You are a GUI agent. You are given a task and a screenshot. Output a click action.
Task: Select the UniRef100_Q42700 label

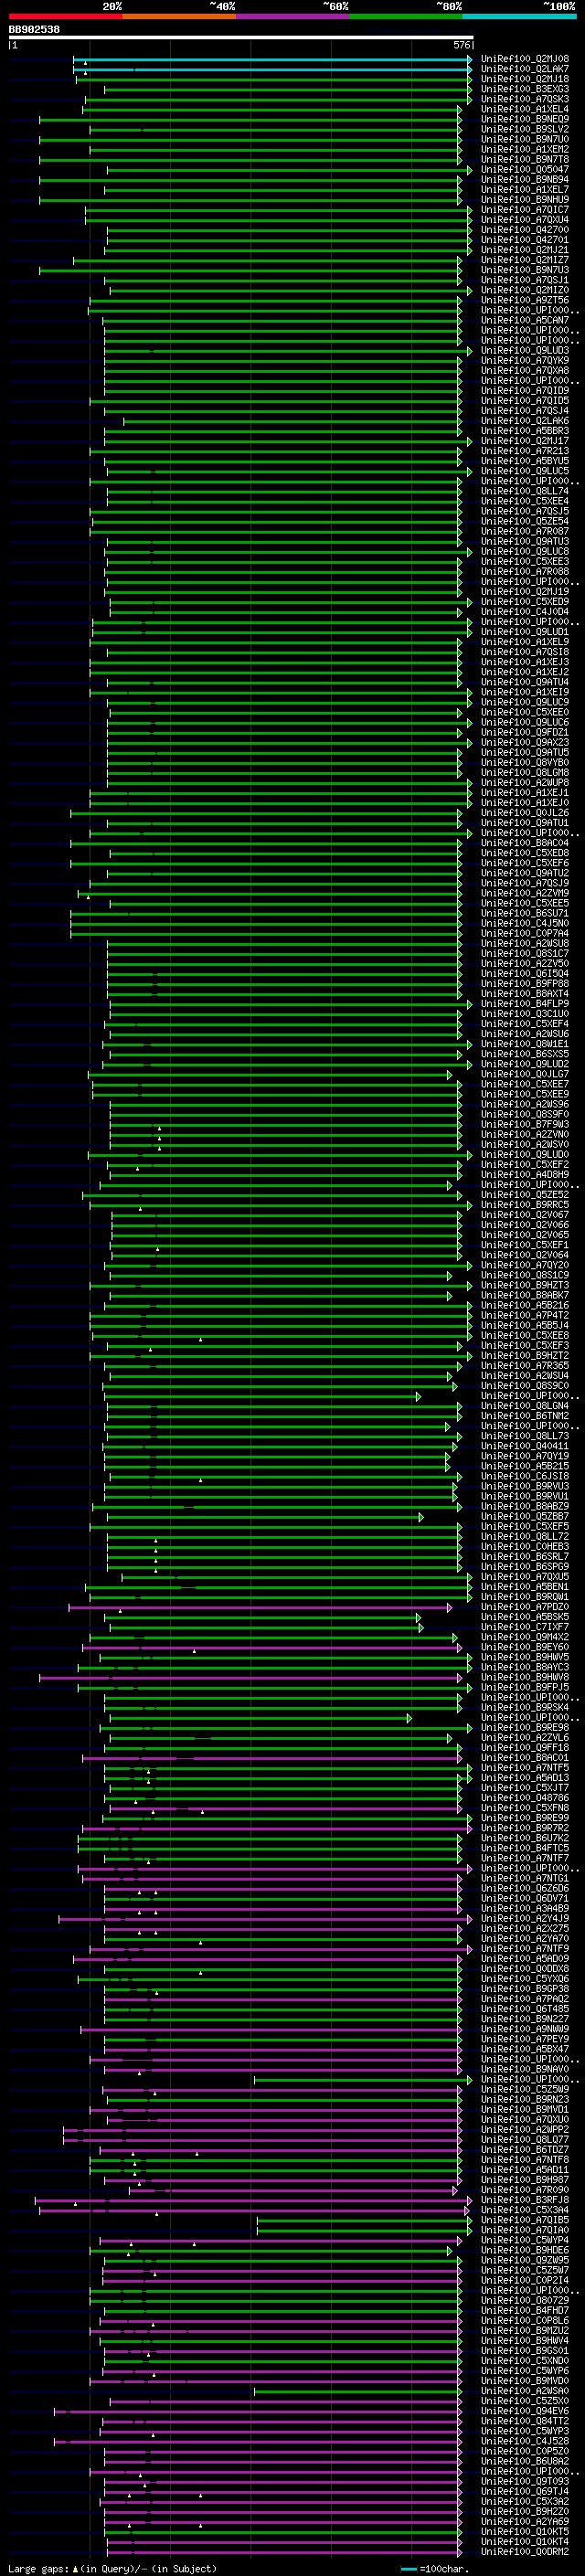pos(525,230)
